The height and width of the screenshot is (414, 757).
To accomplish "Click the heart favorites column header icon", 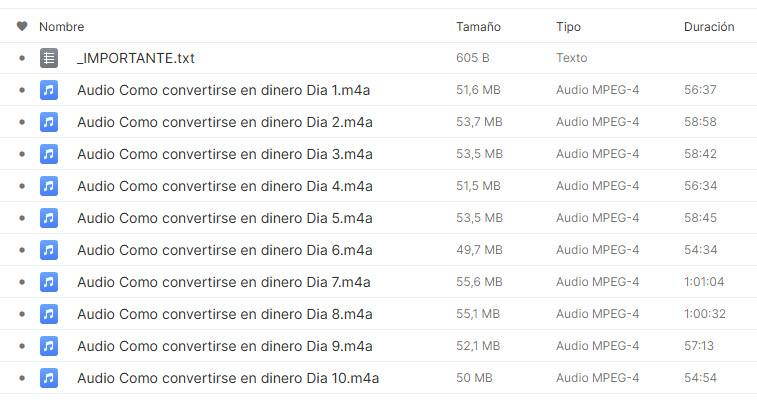I will [22, 26].
